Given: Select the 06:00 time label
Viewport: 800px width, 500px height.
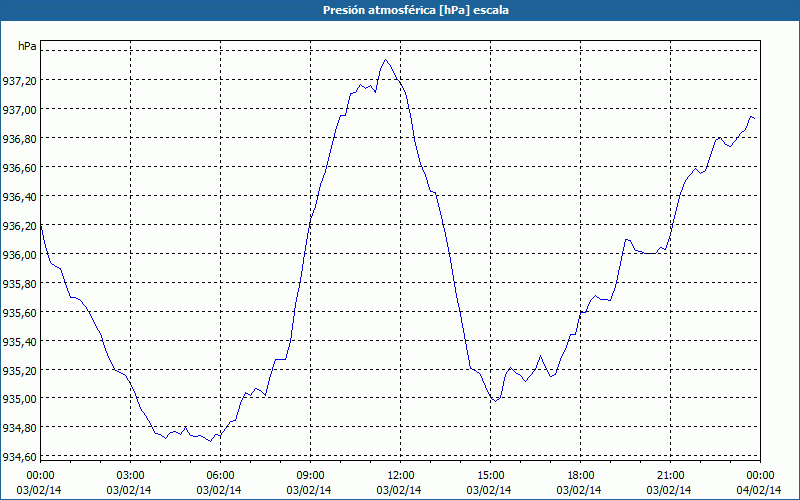Looking at the screenshot, I should [220, 476].
